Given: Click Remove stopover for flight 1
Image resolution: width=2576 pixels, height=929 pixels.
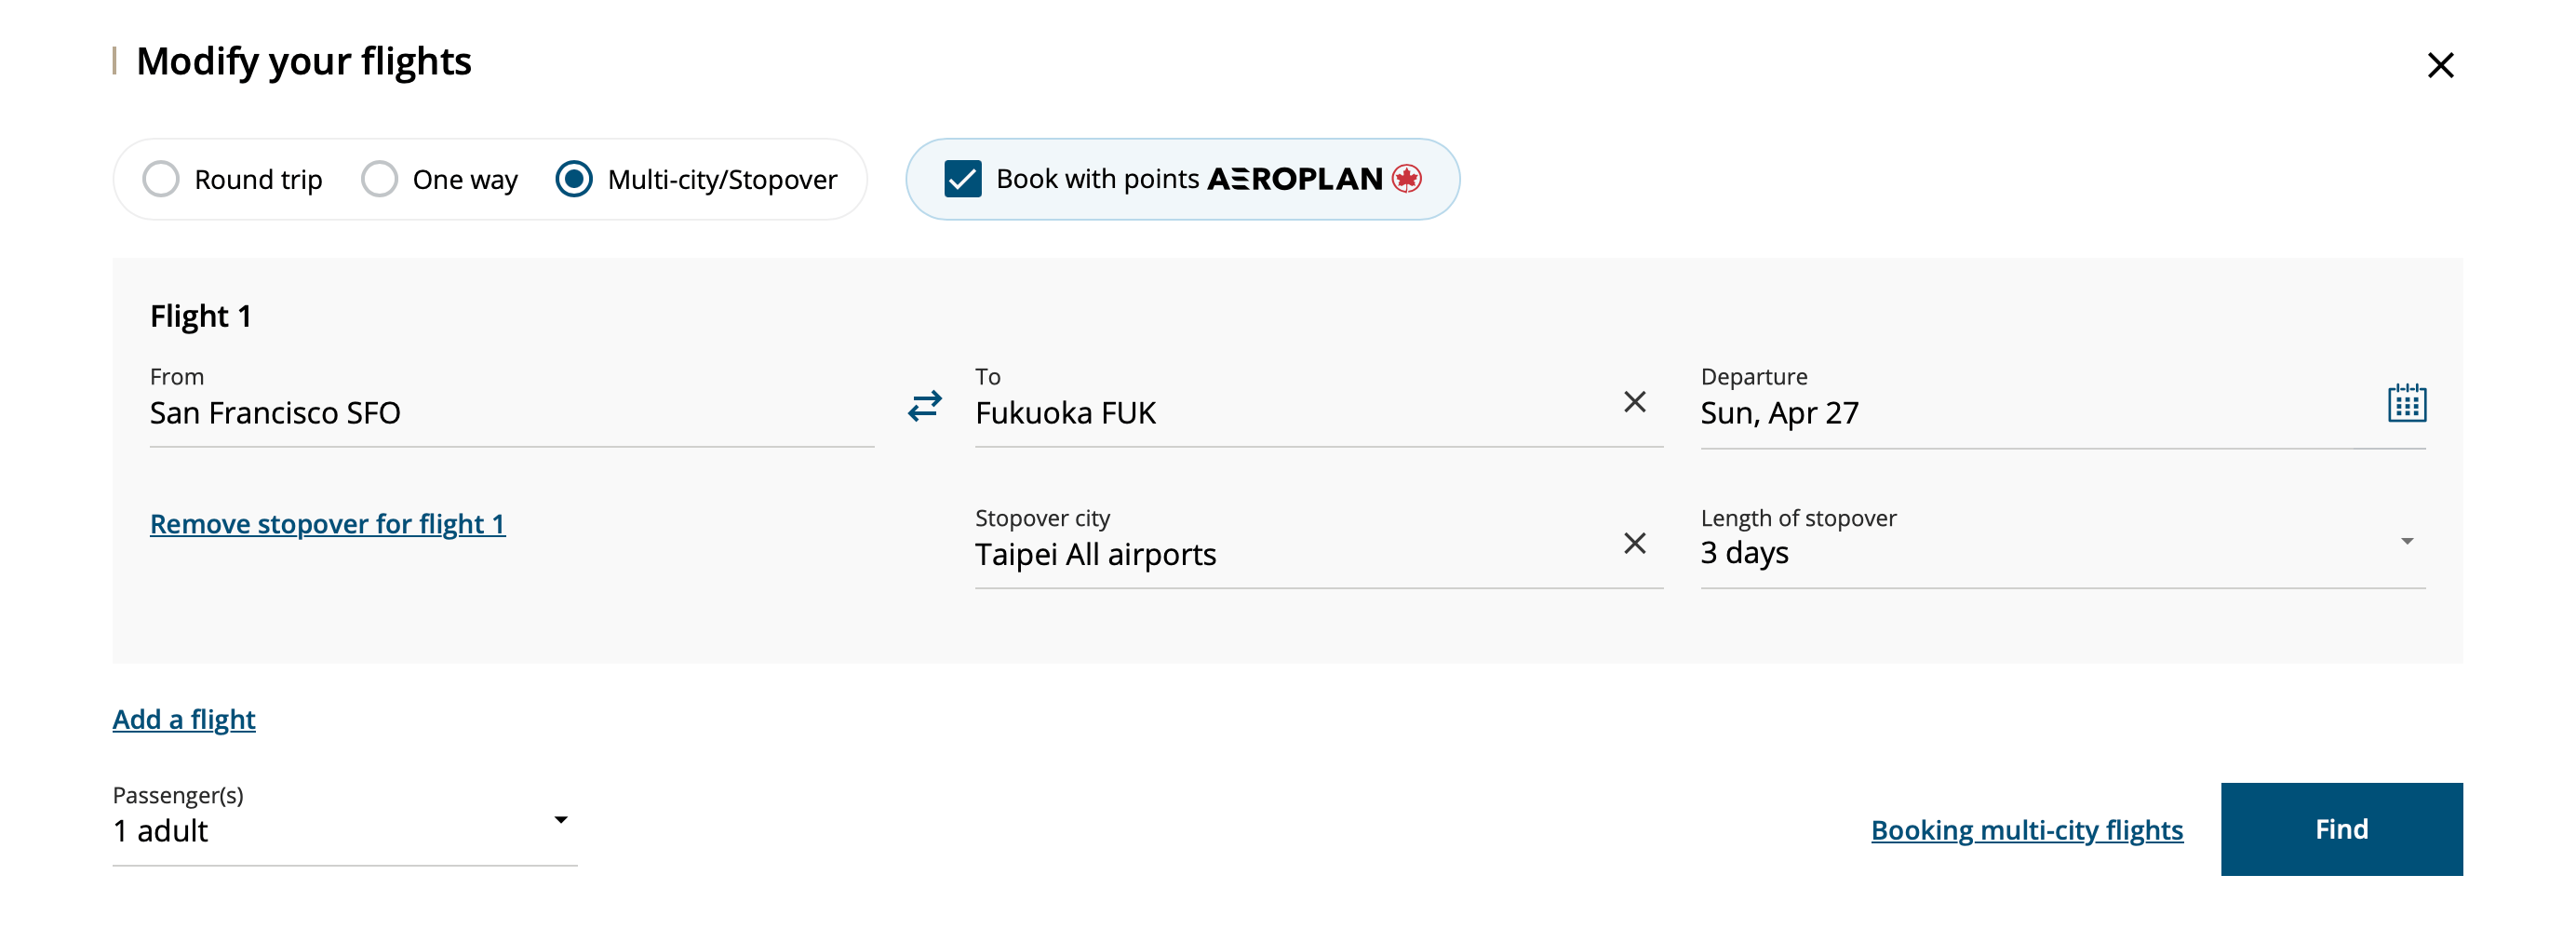Looking at the screenshot, I should (x=327, y=524).
